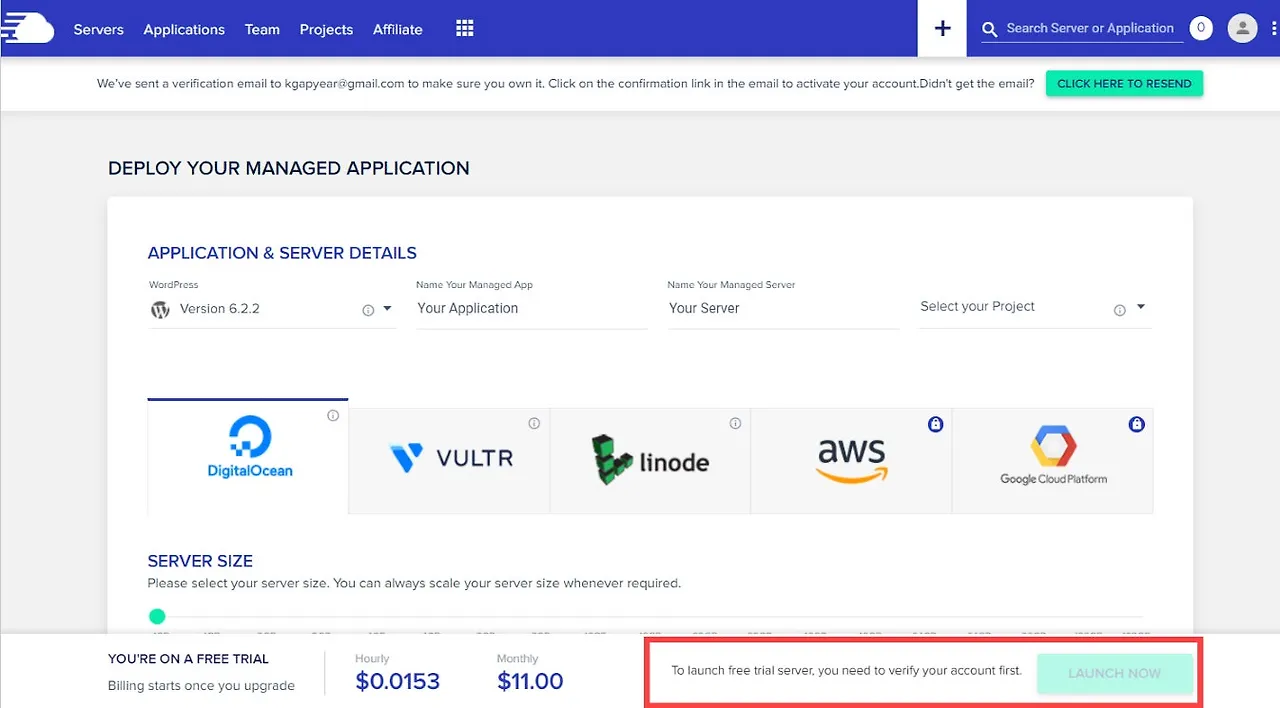Image resolution: width=1280 pixels, height=708 pixels.
Task: Click the verification email notice text
Action: [565, 84]
